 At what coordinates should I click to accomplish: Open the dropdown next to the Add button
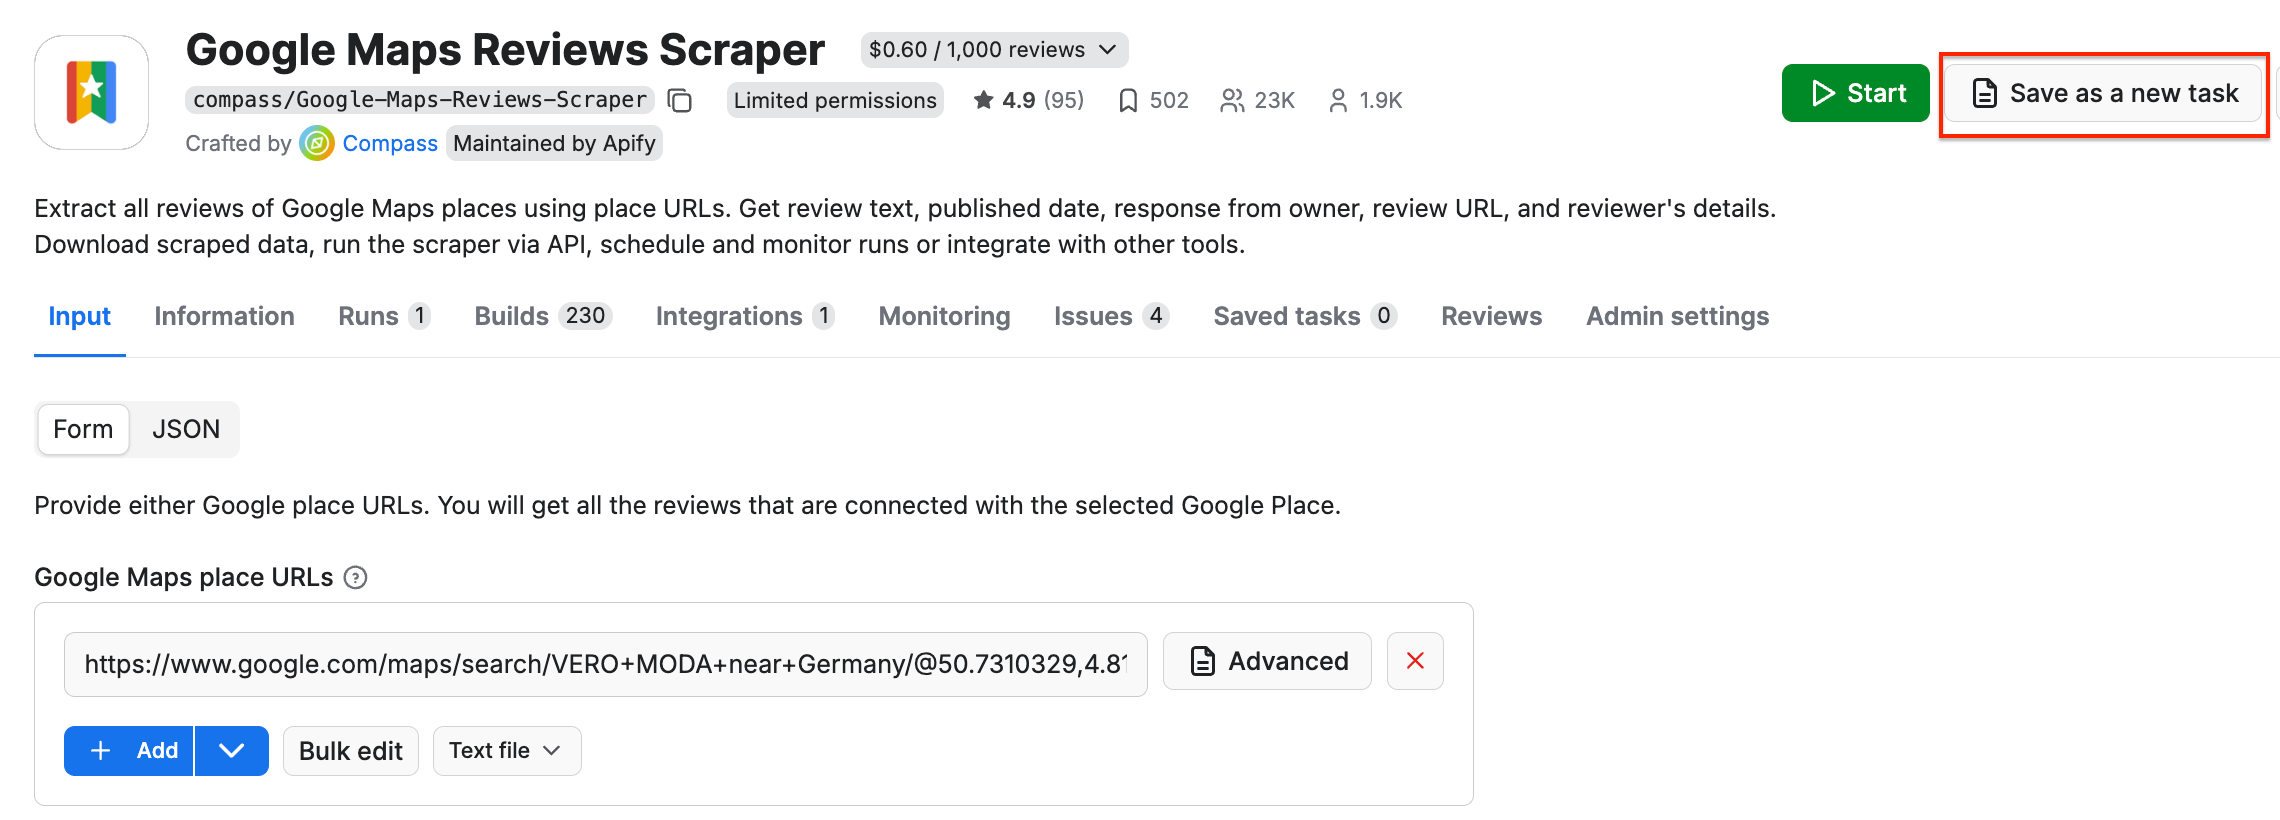(x=232, y=750)
